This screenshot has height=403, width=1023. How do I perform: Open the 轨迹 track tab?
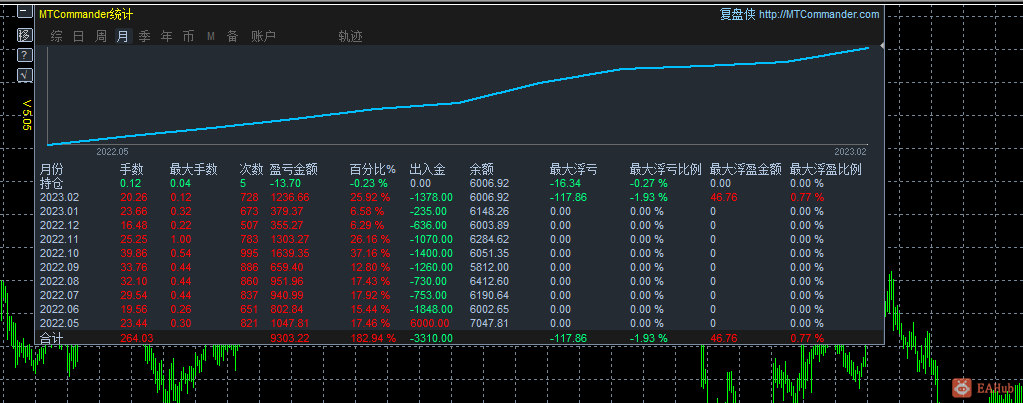tap(350, 37)
